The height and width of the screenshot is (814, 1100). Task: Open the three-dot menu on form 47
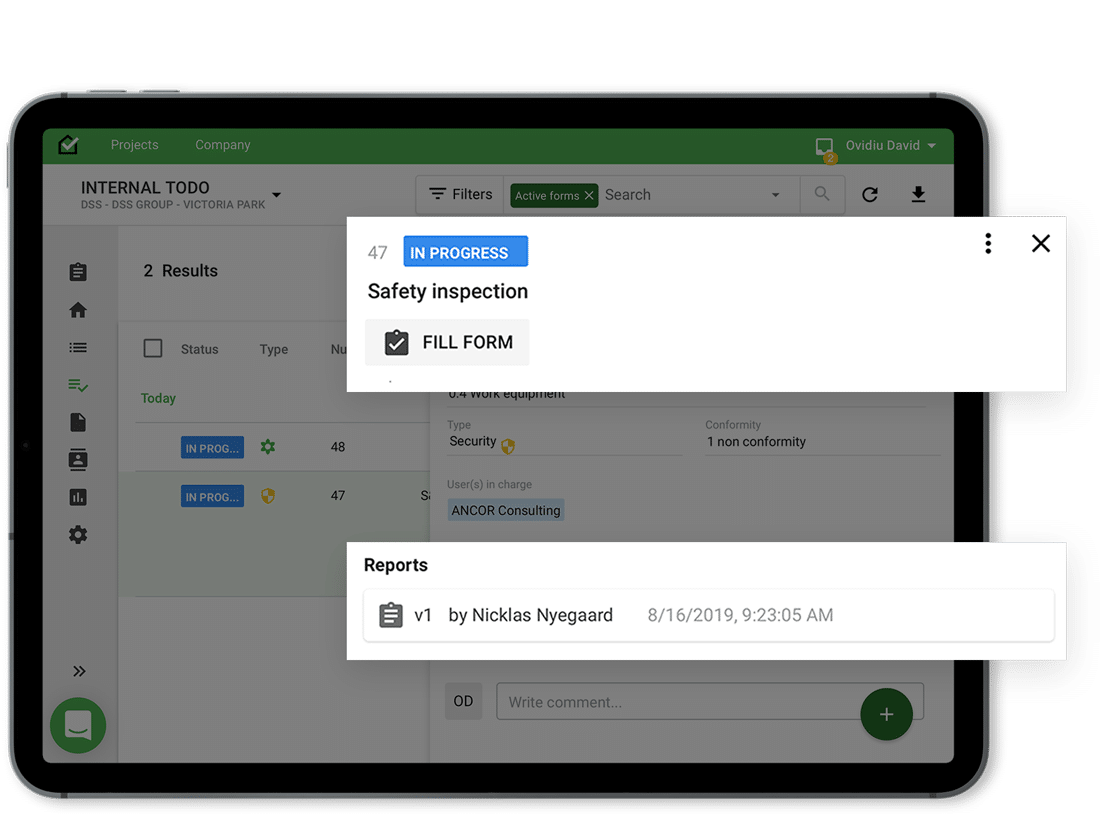click(988, 243)
